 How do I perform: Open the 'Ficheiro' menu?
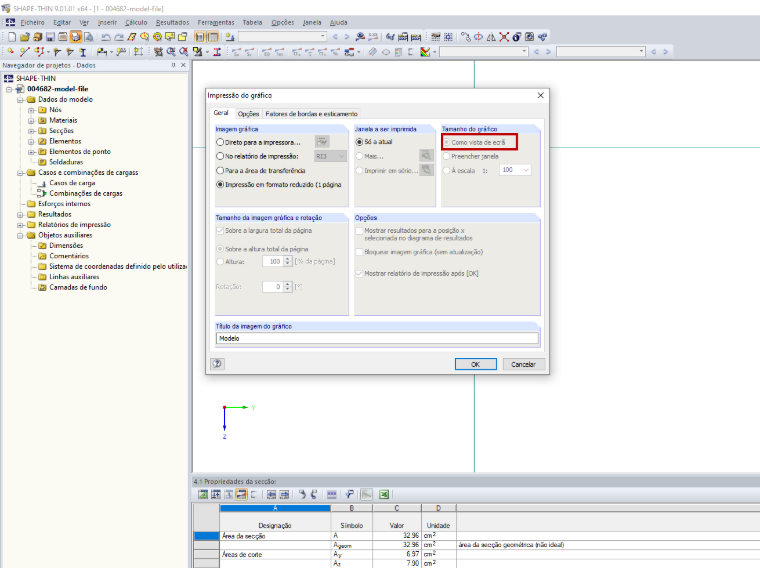pyautogui.click(x=32, y=22)
